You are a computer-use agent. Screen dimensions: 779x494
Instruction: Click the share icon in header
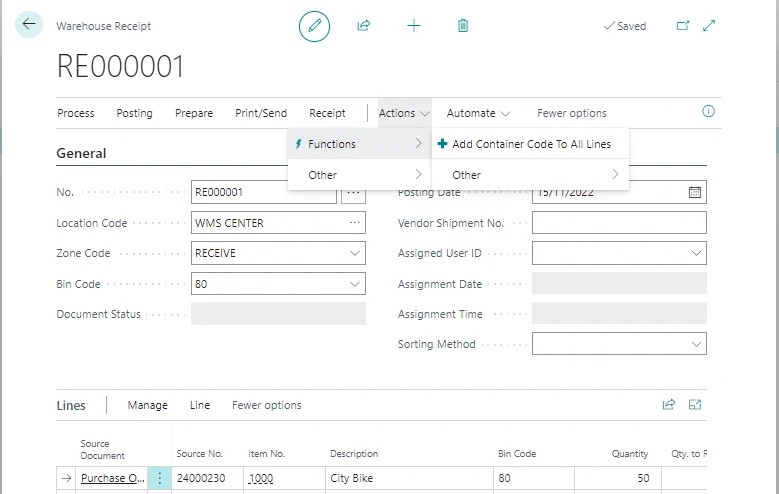pos(364,26)
